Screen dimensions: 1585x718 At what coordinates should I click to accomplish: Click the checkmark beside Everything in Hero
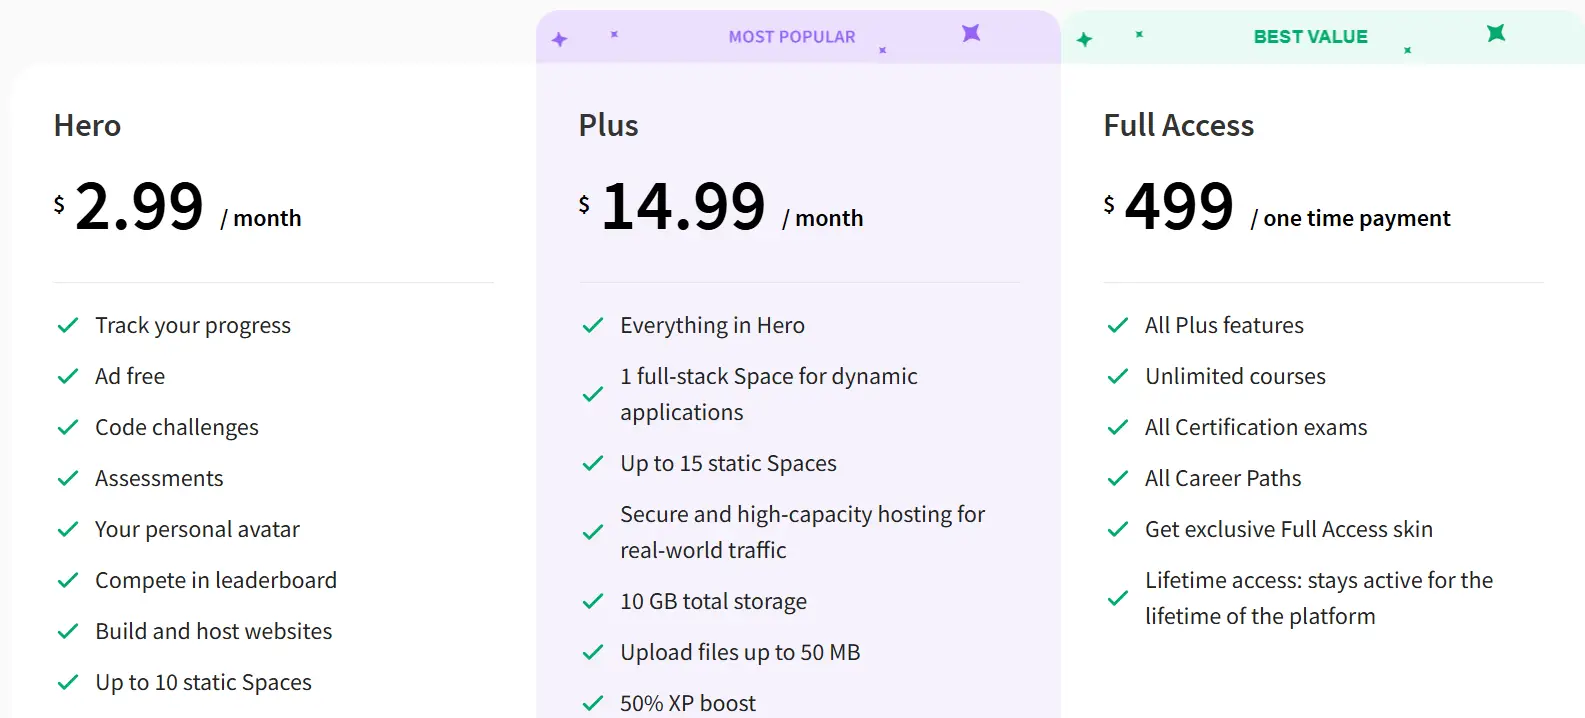pos(593,326)
